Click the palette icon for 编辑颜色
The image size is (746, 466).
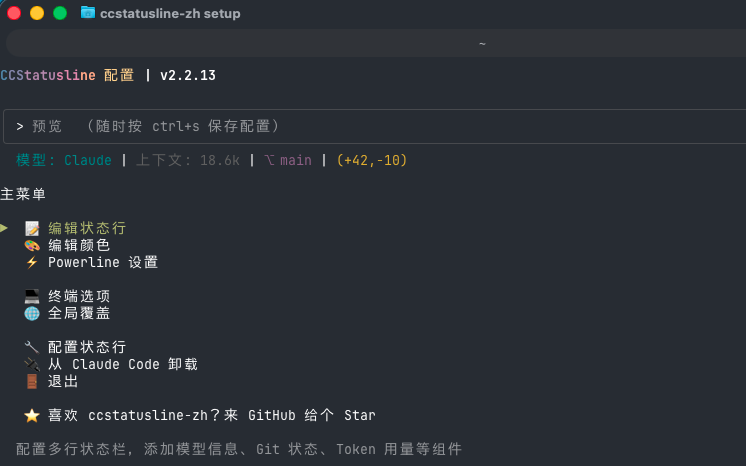pyautogui.click(x=32, y=246)
